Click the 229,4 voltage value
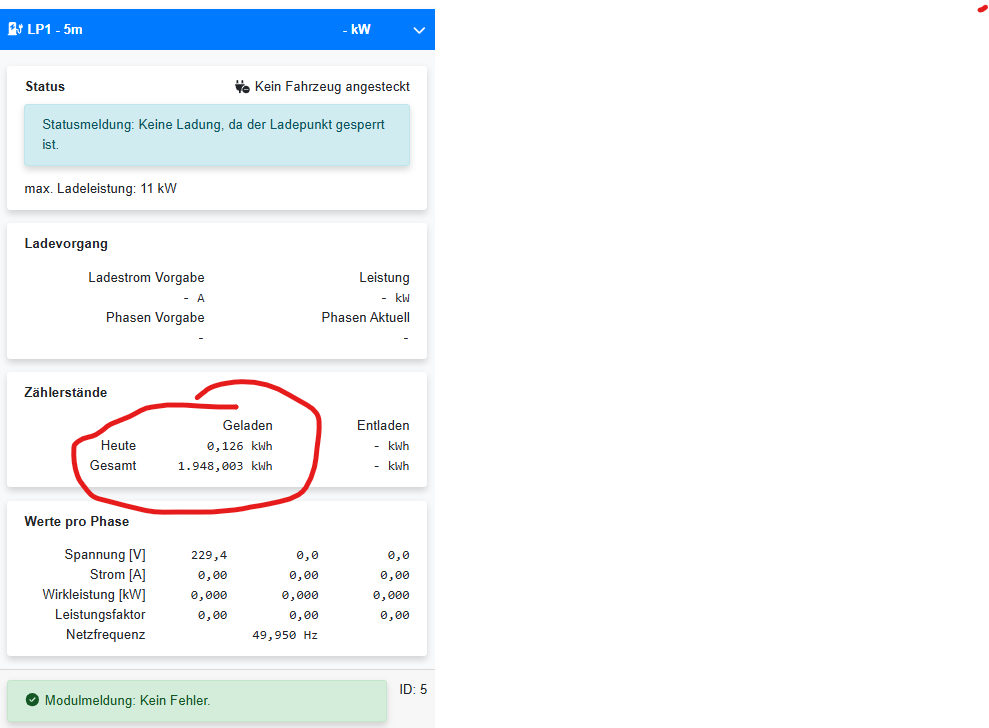 pos(209,555)
